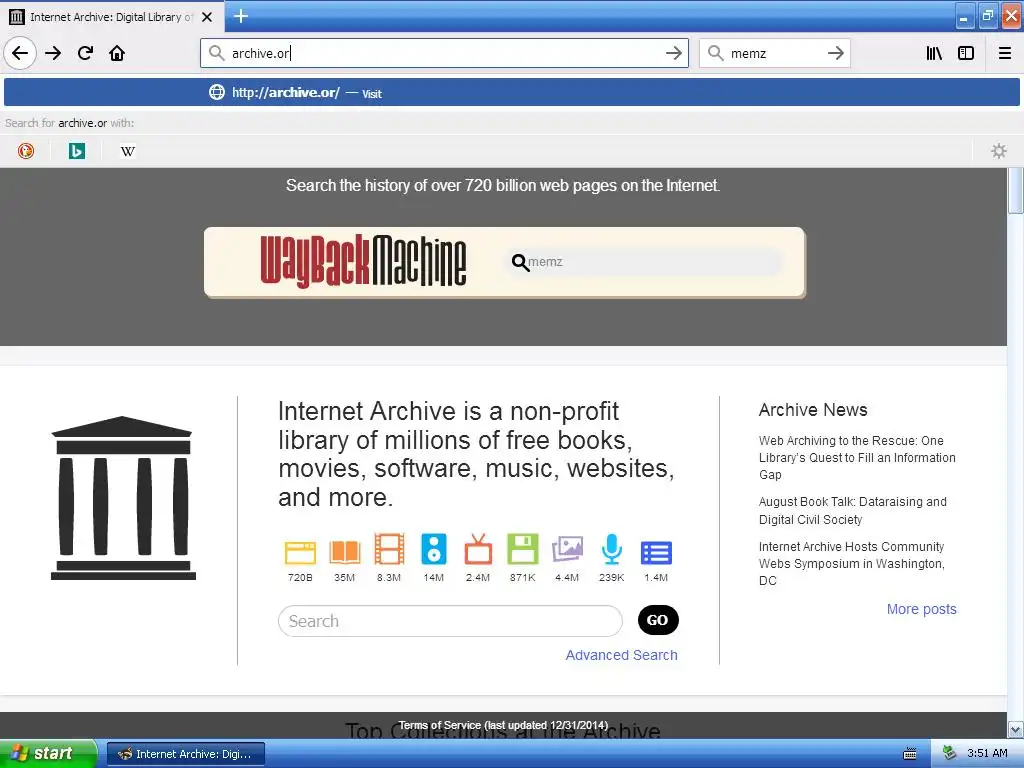The height and width of the screenshot is (768, 1024).
Task: Open the collections list icon labeled 1.4M
Action: coord(656,552)
